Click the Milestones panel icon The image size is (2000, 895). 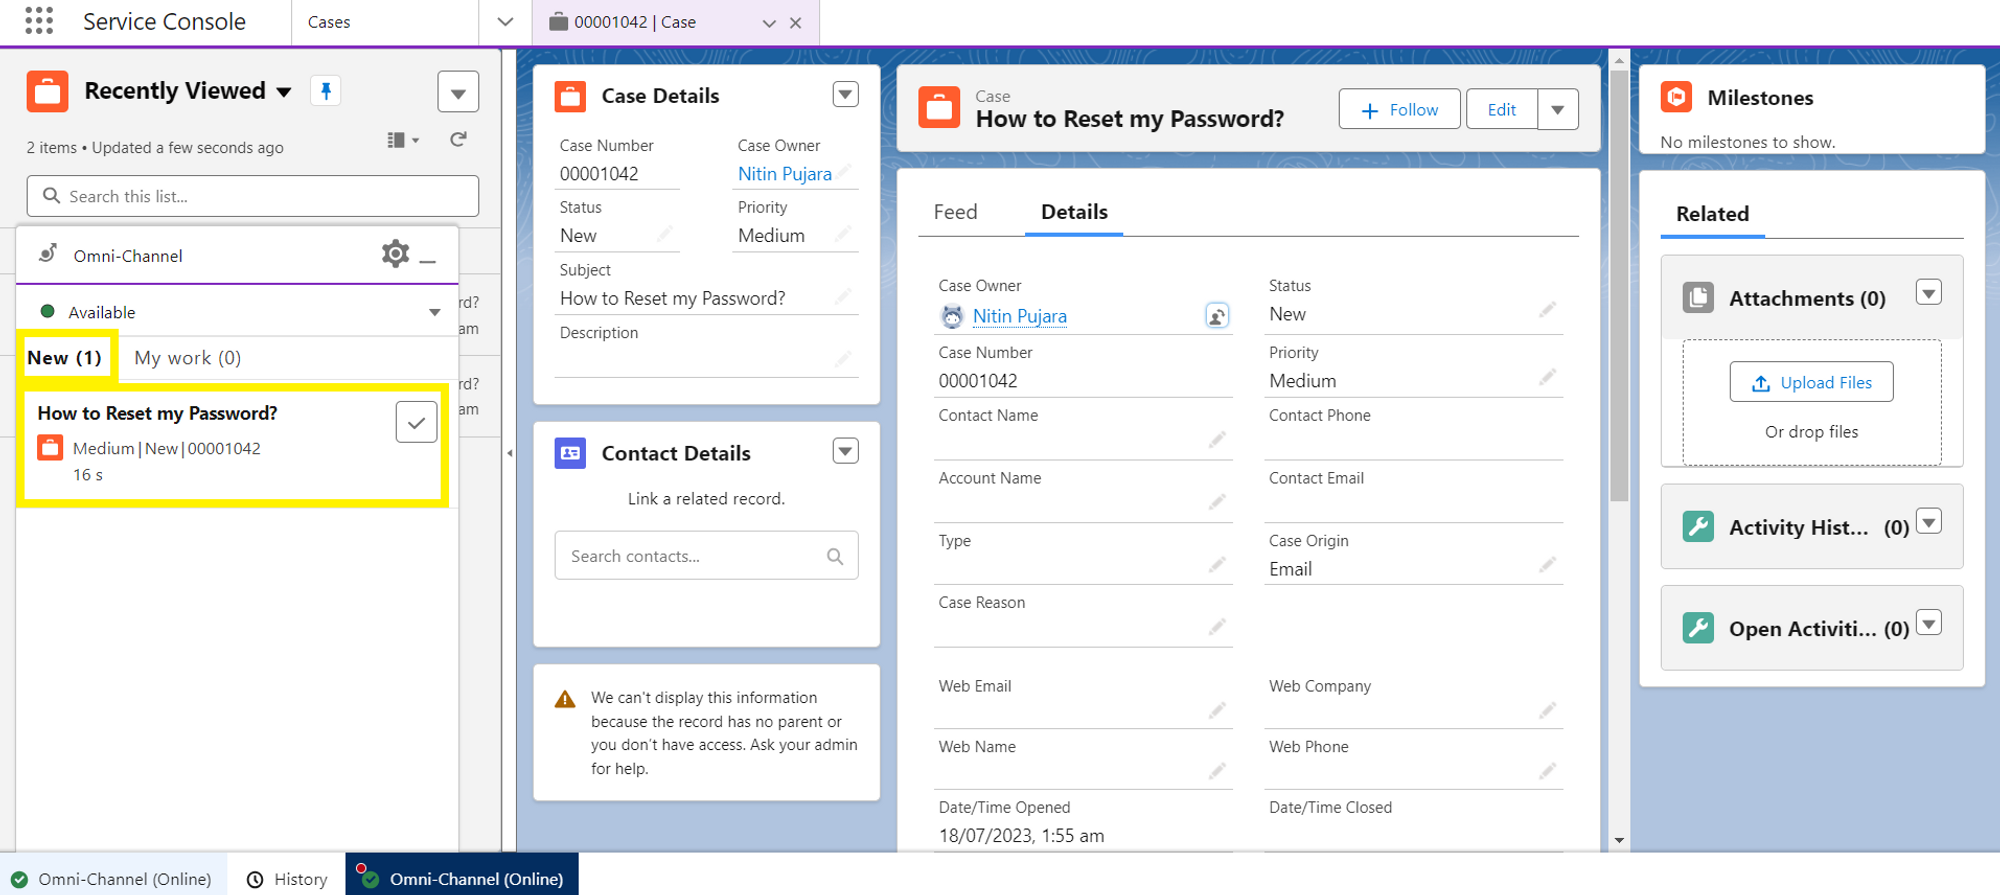[1676, 97]
